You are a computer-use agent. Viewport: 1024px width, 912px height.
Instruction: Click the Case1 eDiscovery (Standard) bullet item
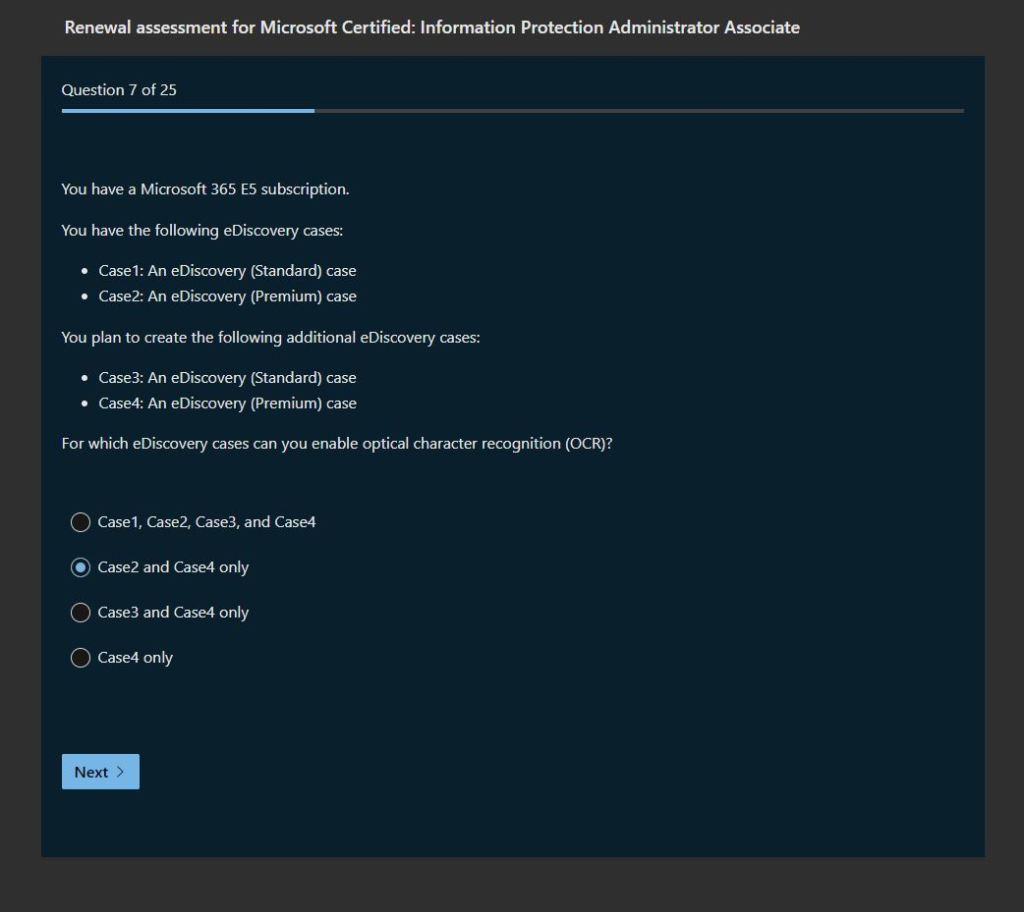point(227,271)
